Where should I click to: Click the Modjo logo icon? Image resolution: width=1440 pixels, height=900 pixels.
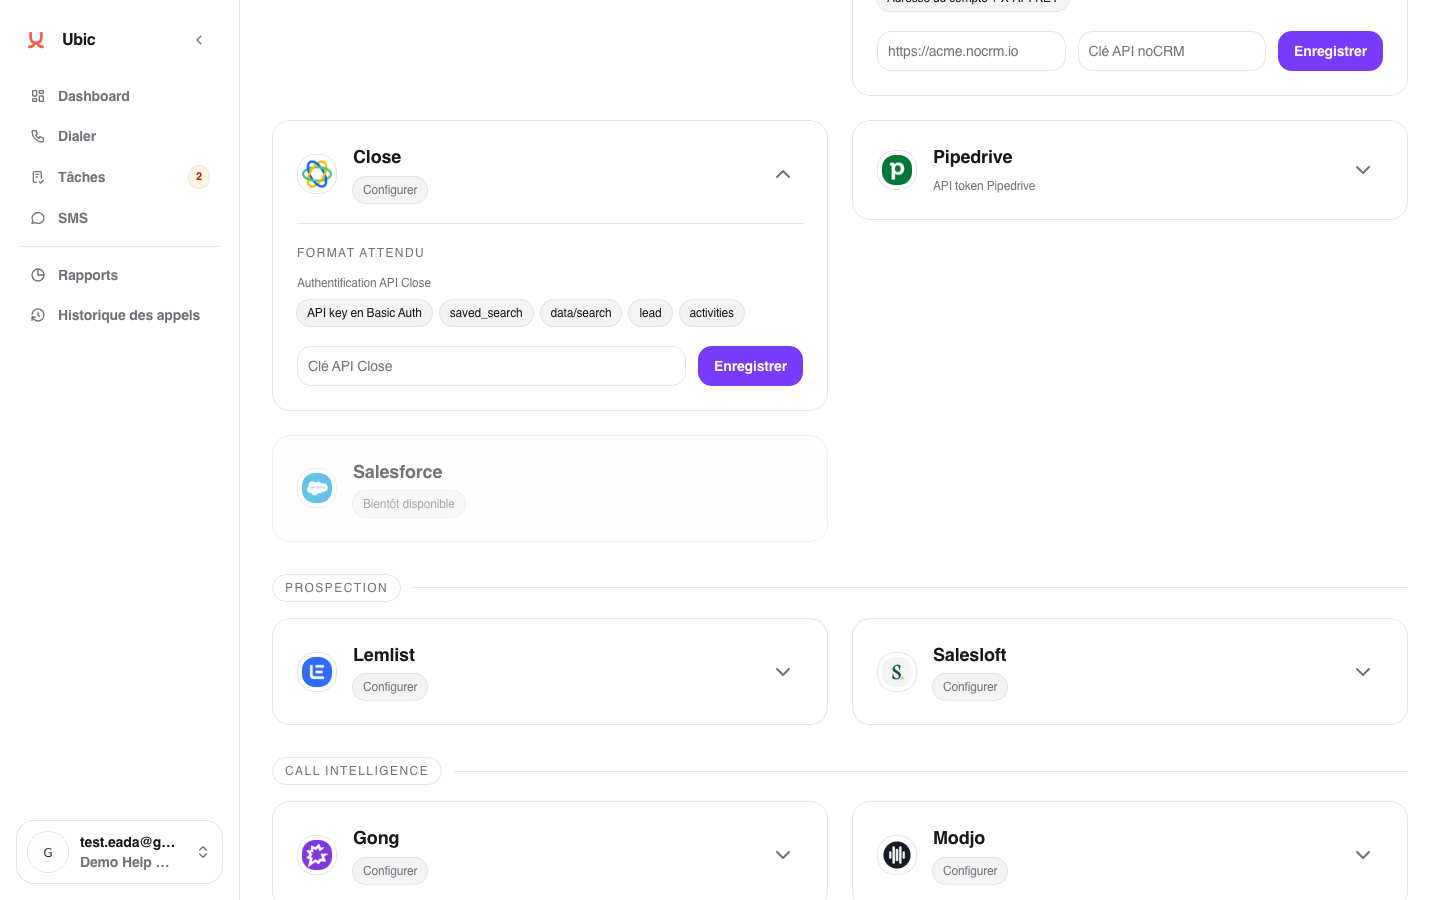[x=897, y=855]
